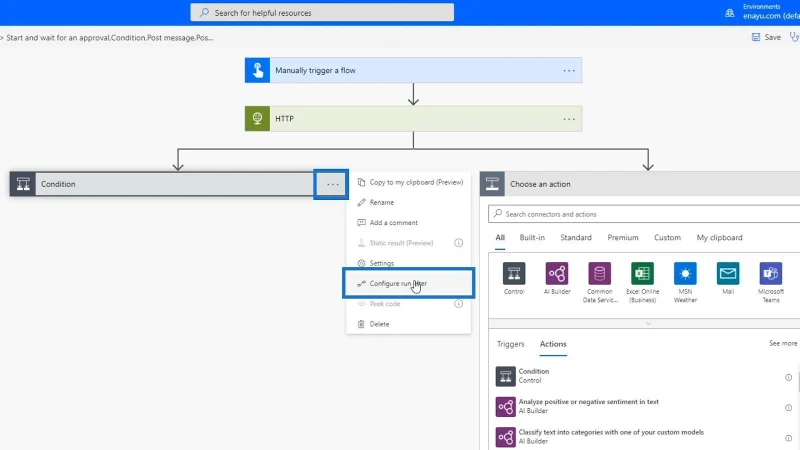This screenshot has height=450, width=800.
Task: Switch to the Standard tab
Action: (576, 238)
